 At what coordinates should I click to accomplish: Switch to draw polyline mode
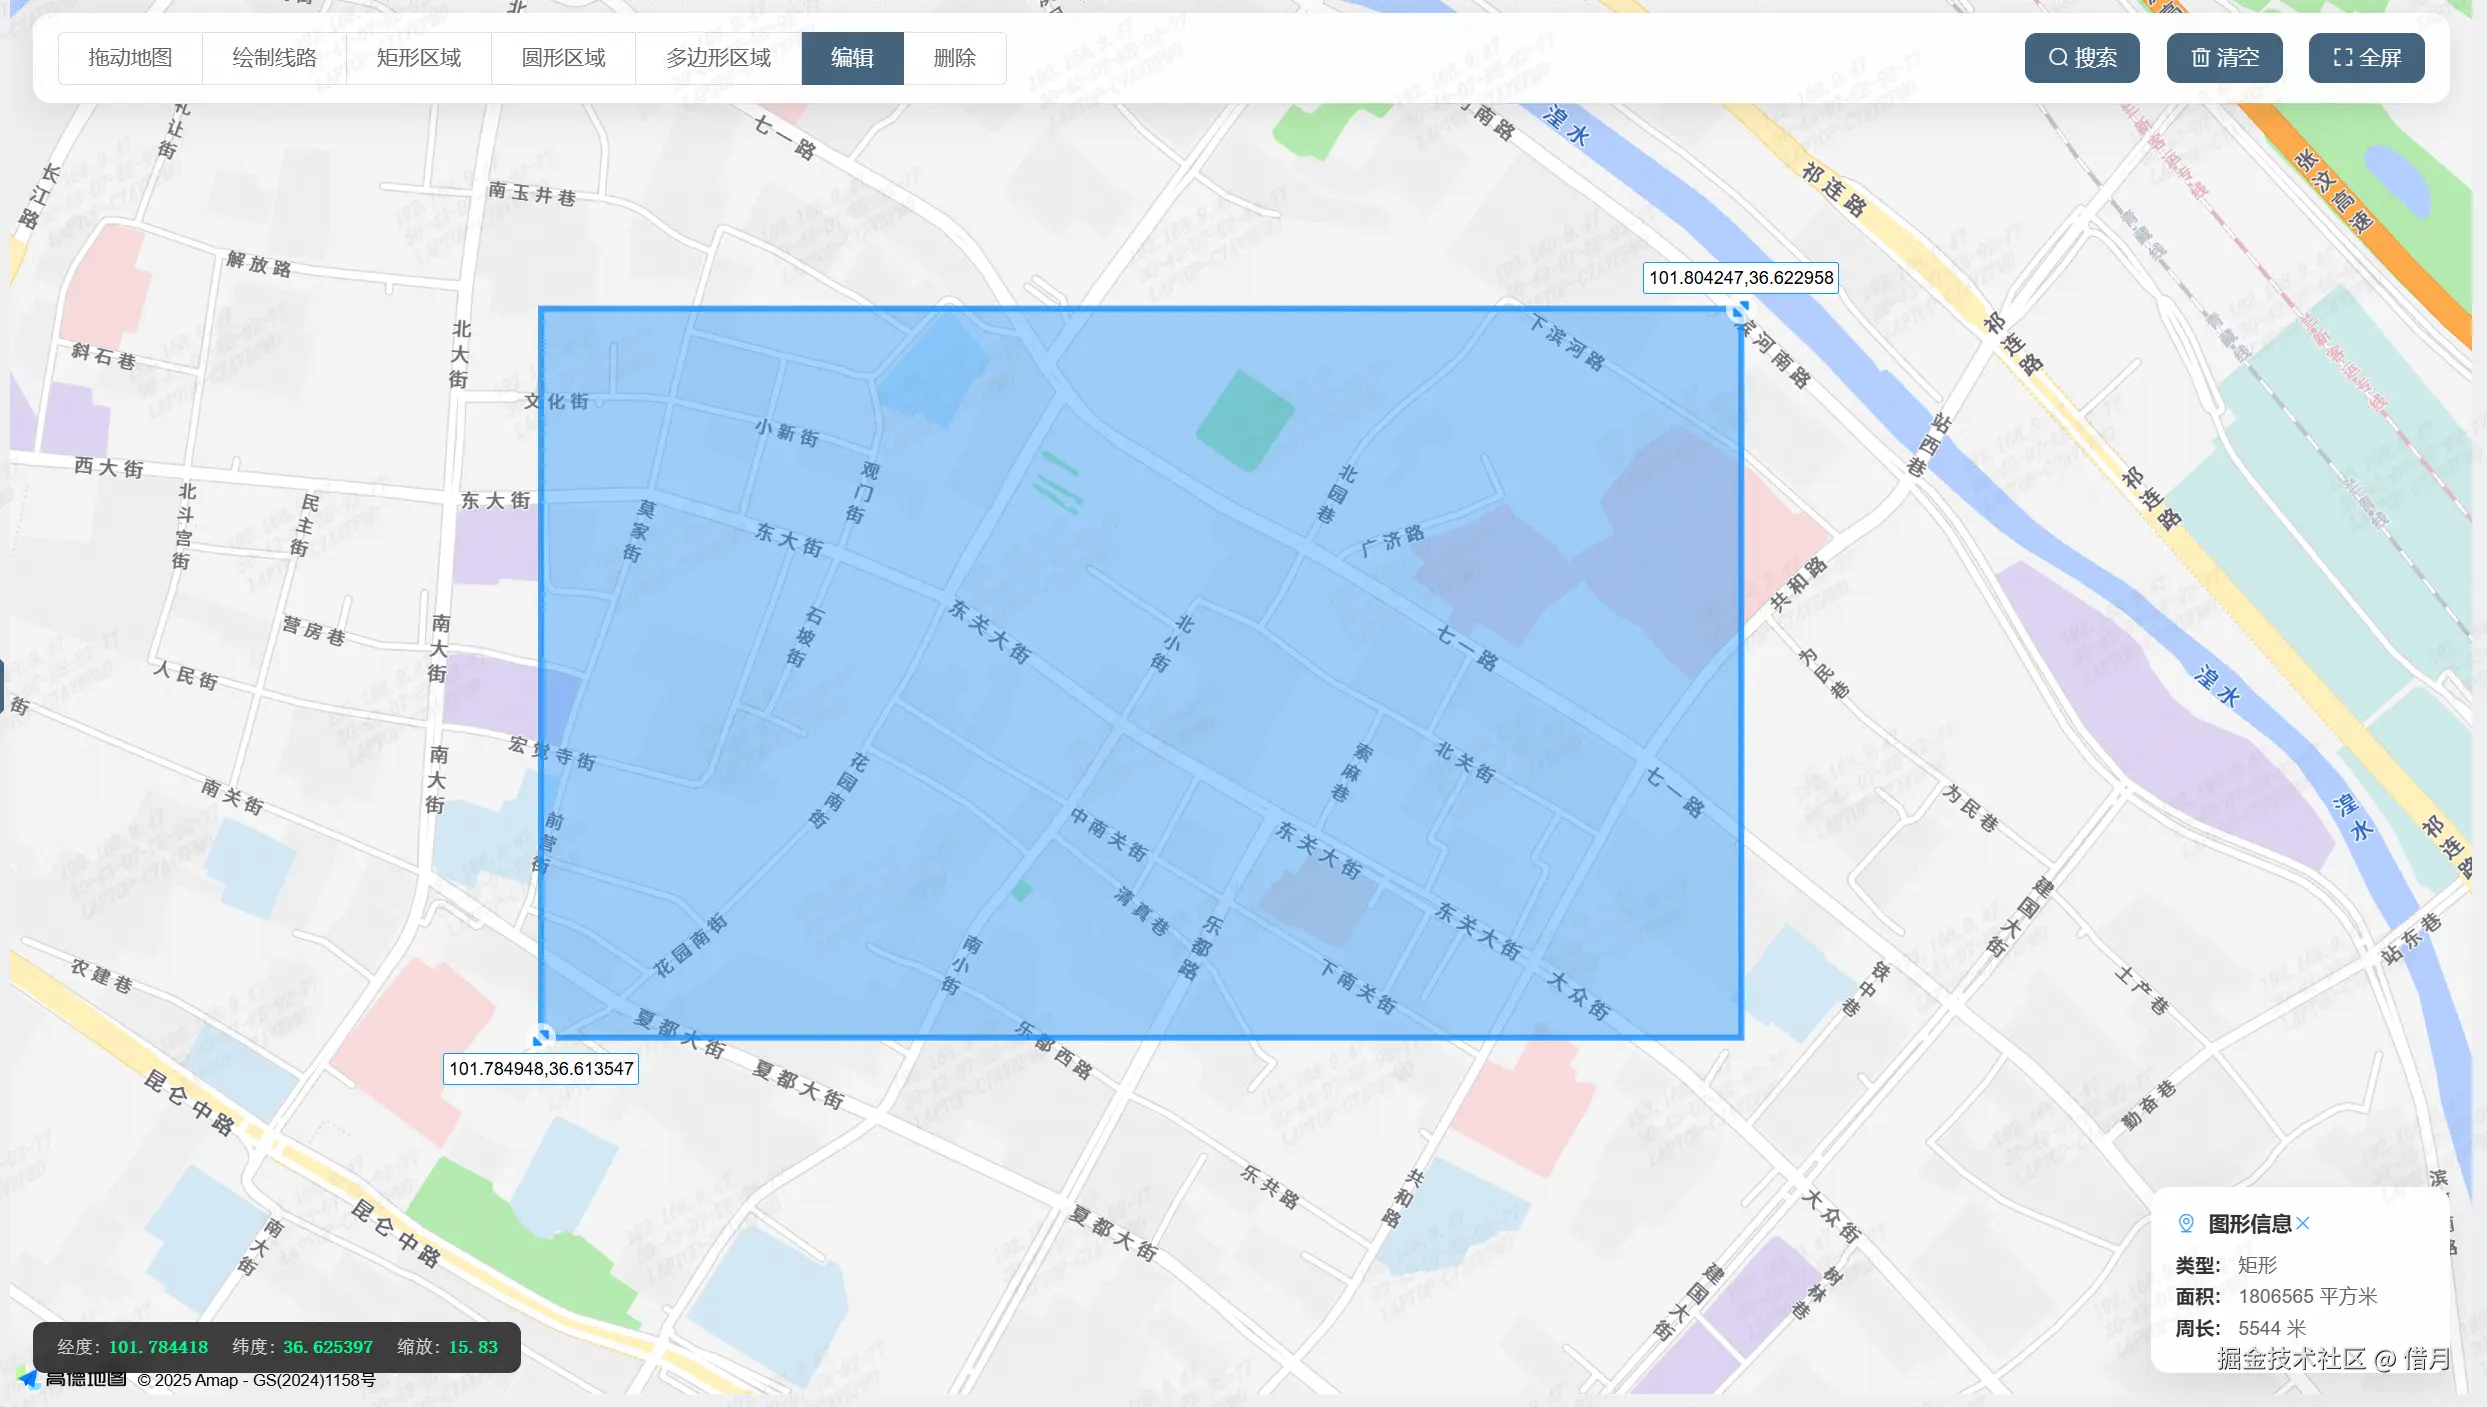click(x=274, y=58)
